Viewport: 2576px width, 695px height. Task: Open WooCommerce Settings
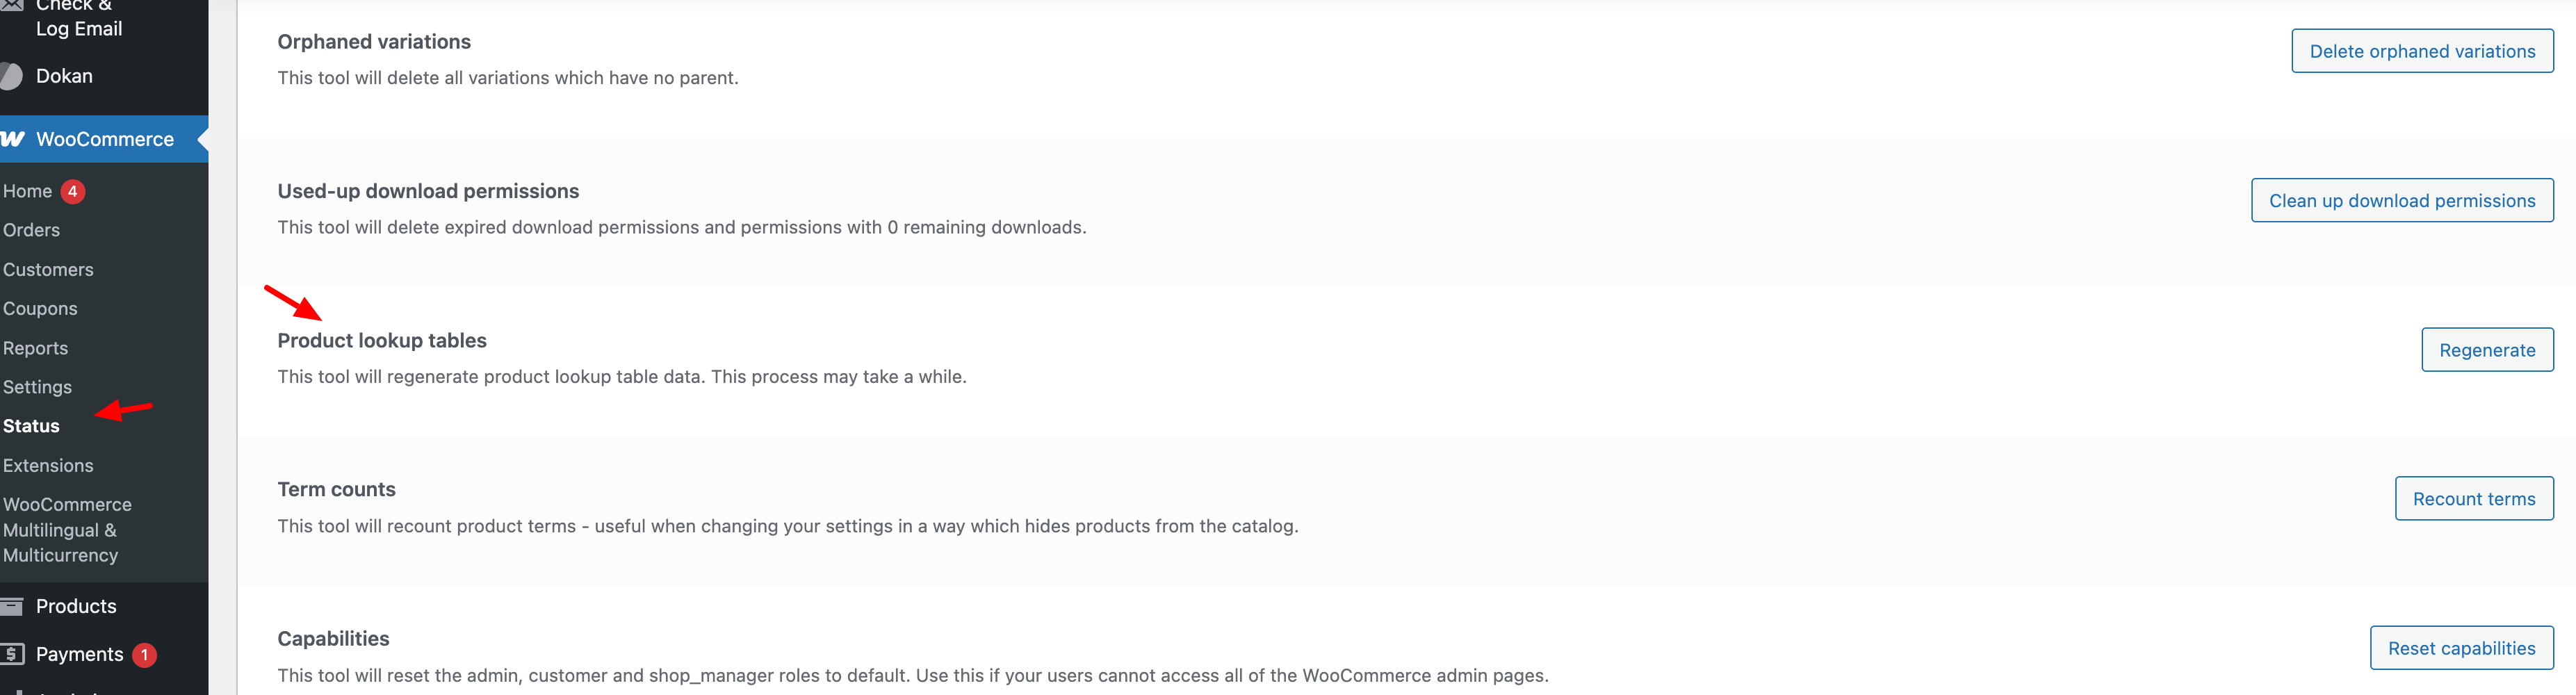37,387
